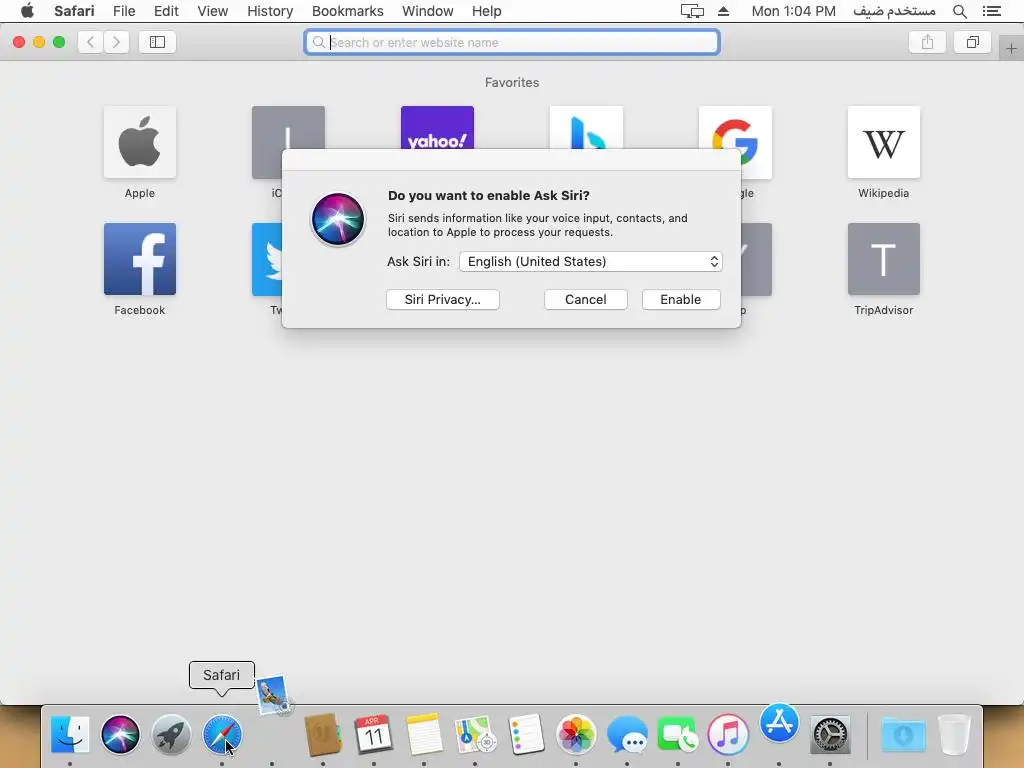
Task: Go back with the back arrow button
Action: tap(90, 42)
